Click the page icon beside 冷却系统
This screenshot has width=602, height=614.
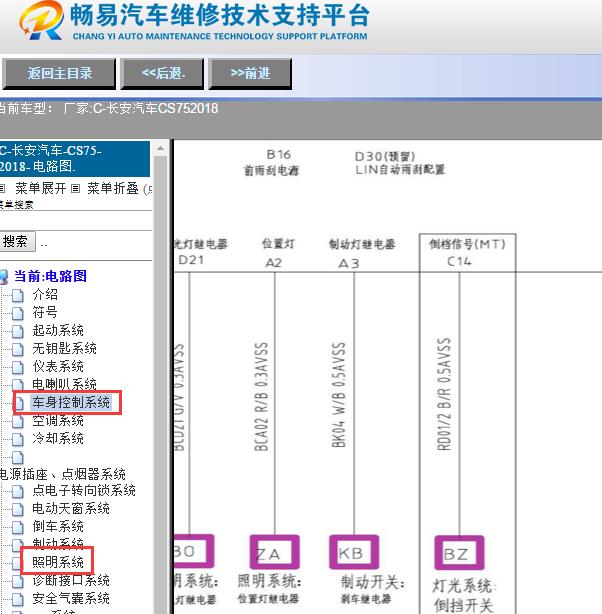click(x=18, y=439)
